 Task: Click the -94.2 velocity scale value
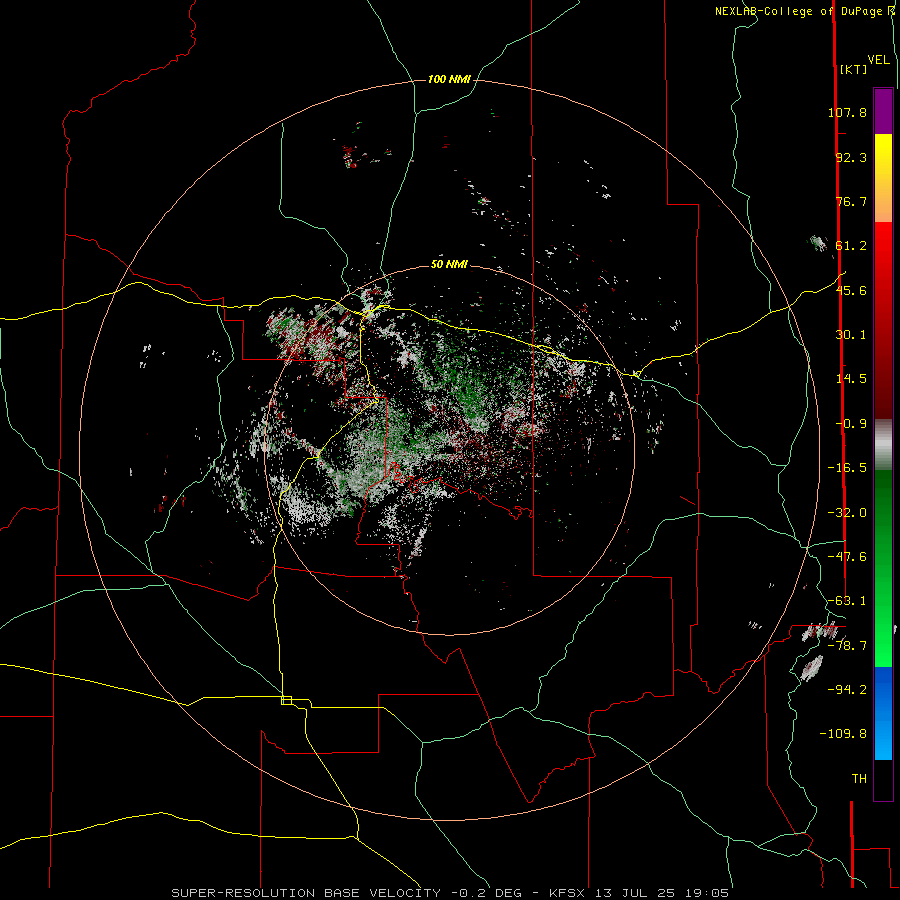click(x=847, y=689)
